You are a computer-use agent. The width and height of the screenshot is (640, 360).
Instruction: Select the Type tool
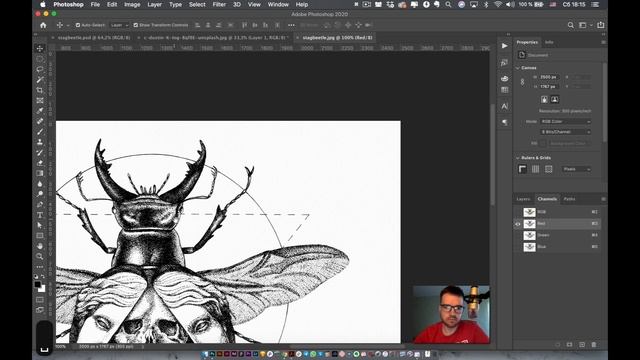40,215
